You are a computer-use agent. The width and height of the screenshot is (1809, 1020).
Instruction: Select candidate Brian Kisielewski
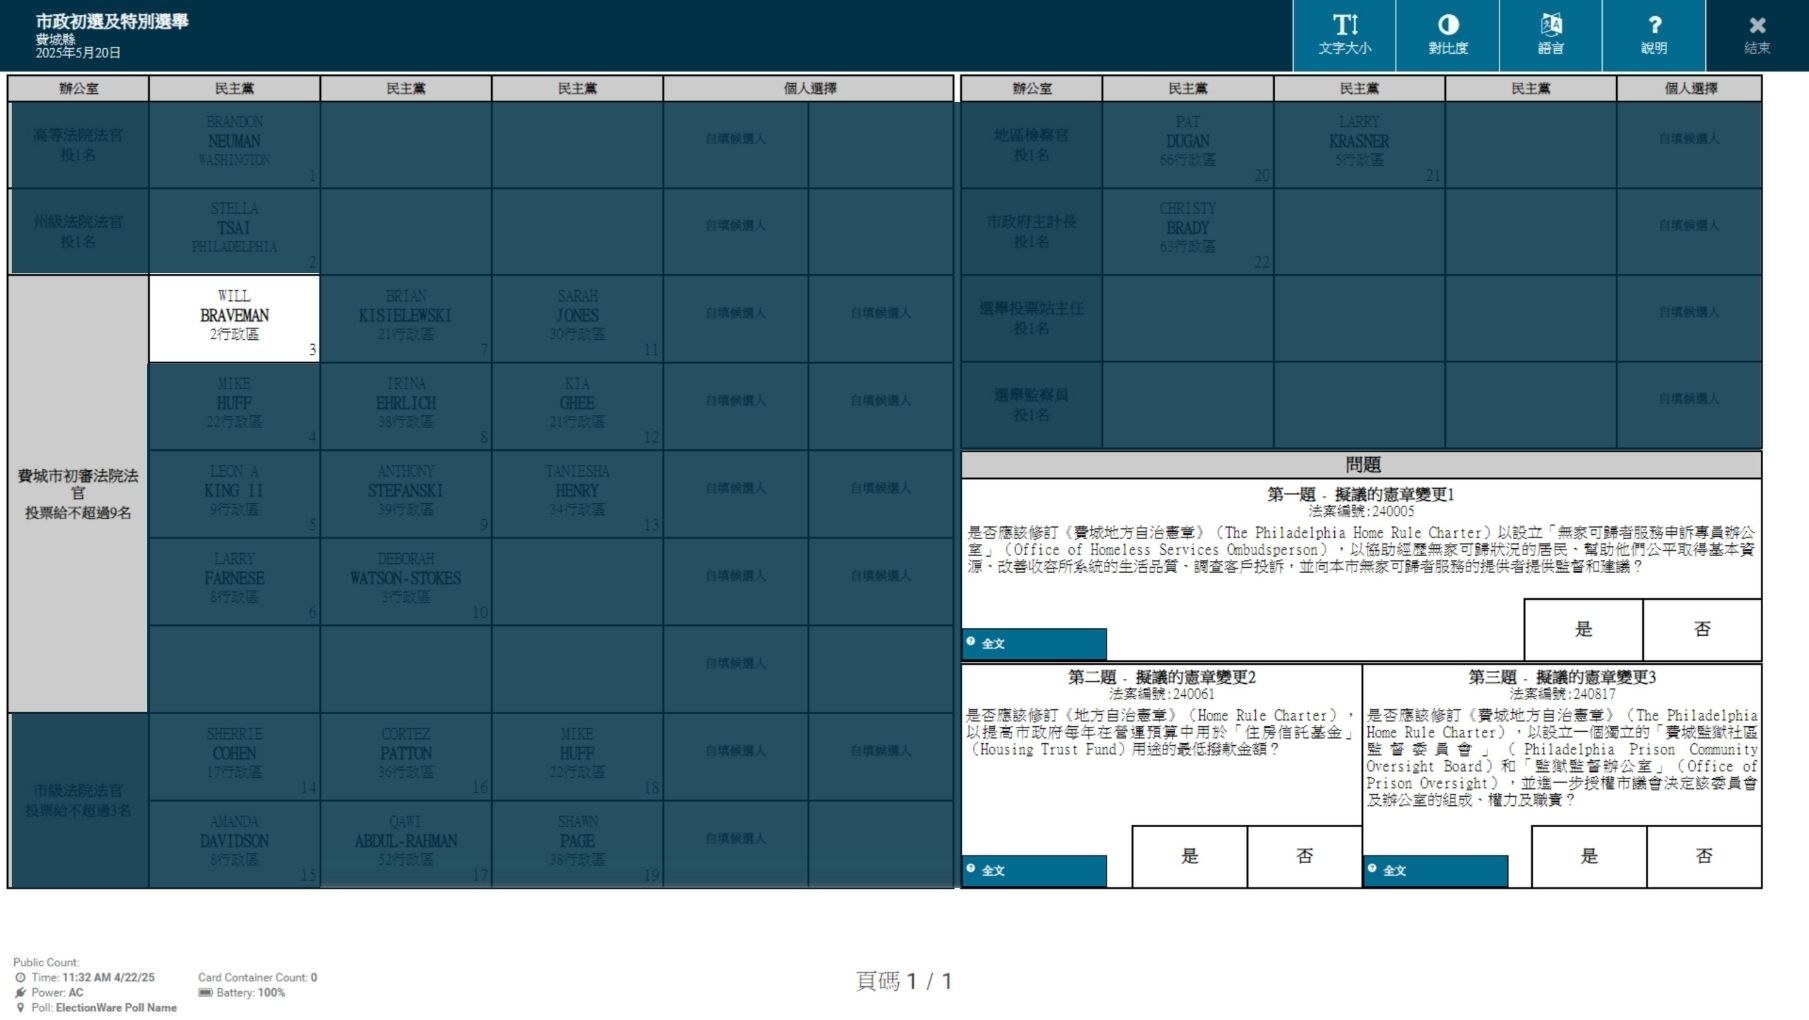coord(405,318)
